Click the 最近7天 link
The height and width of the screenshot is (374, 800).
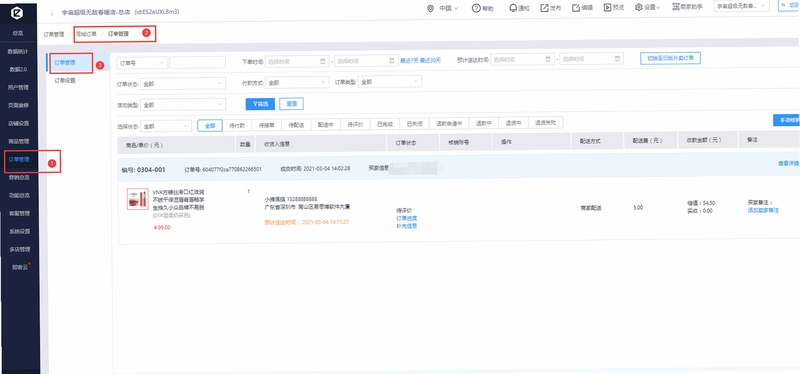(x=409, y=60)
